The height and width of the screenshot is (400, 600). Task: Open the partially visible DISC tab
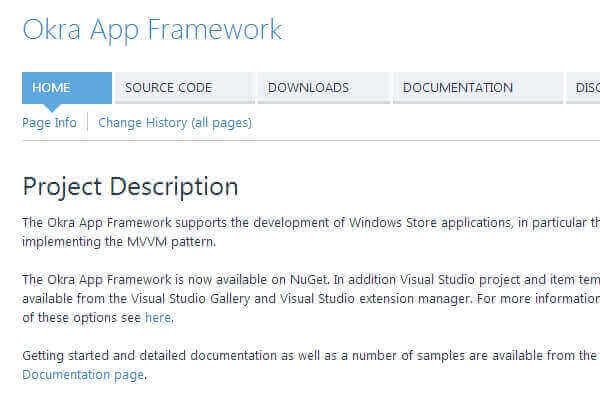586,88
